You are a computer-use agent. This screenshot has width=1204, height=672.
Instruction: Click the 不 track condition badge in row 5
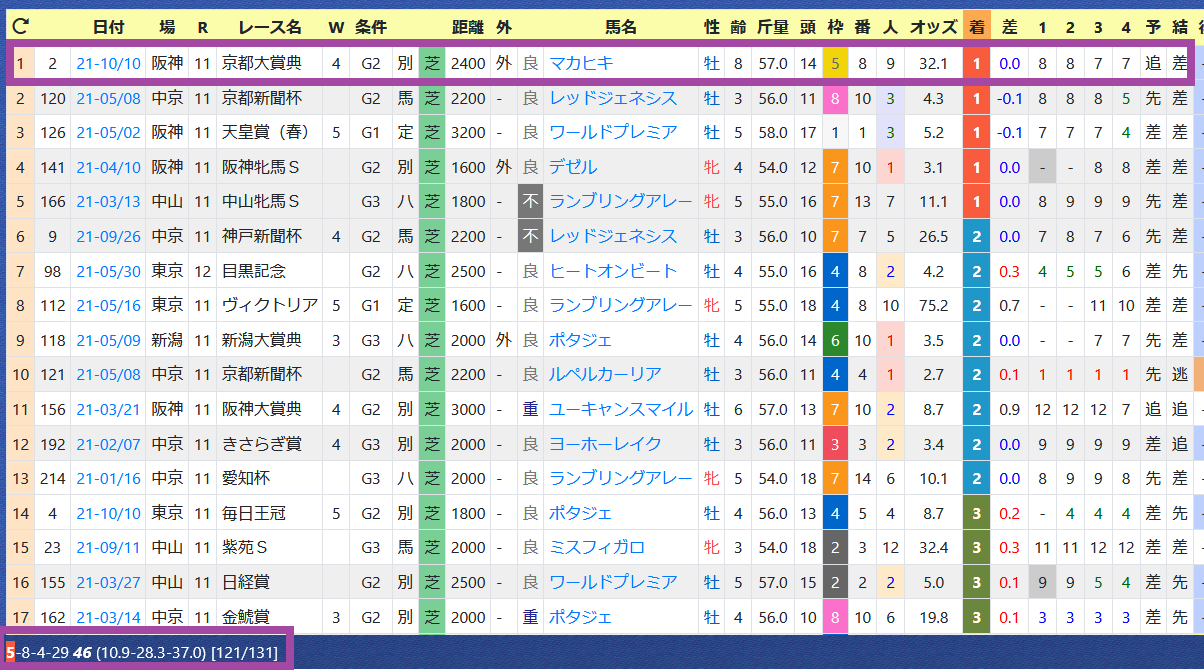(x=530, y=202)
